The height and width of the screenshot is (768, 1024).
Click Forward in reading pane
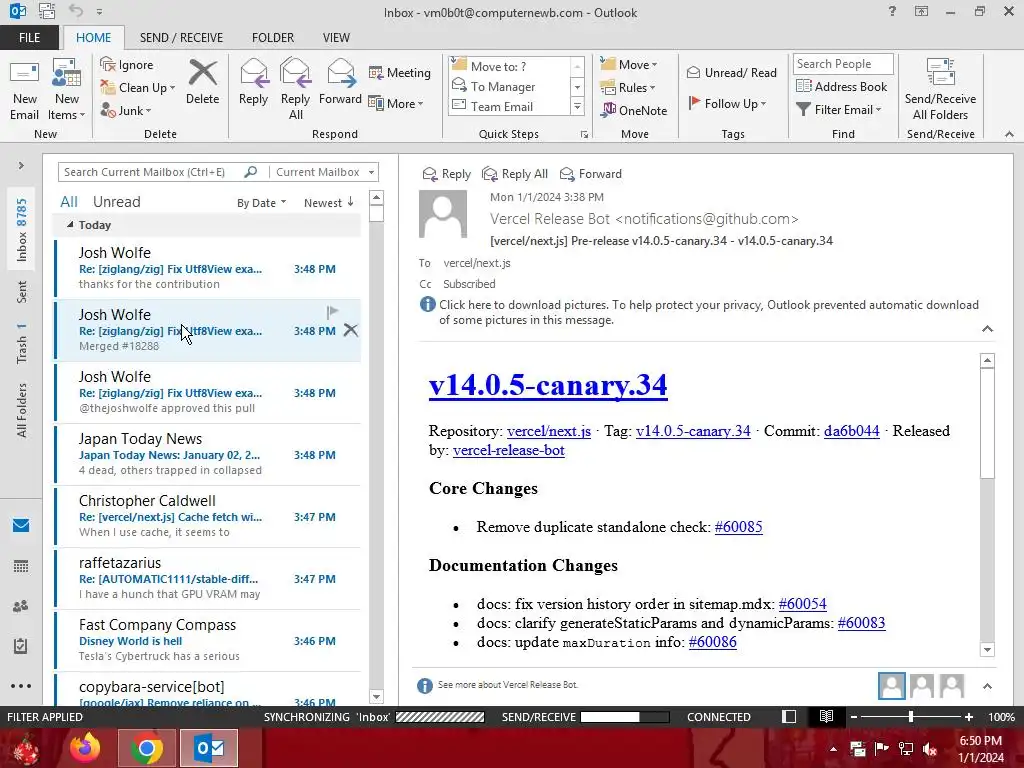click(x=591, y=174)
